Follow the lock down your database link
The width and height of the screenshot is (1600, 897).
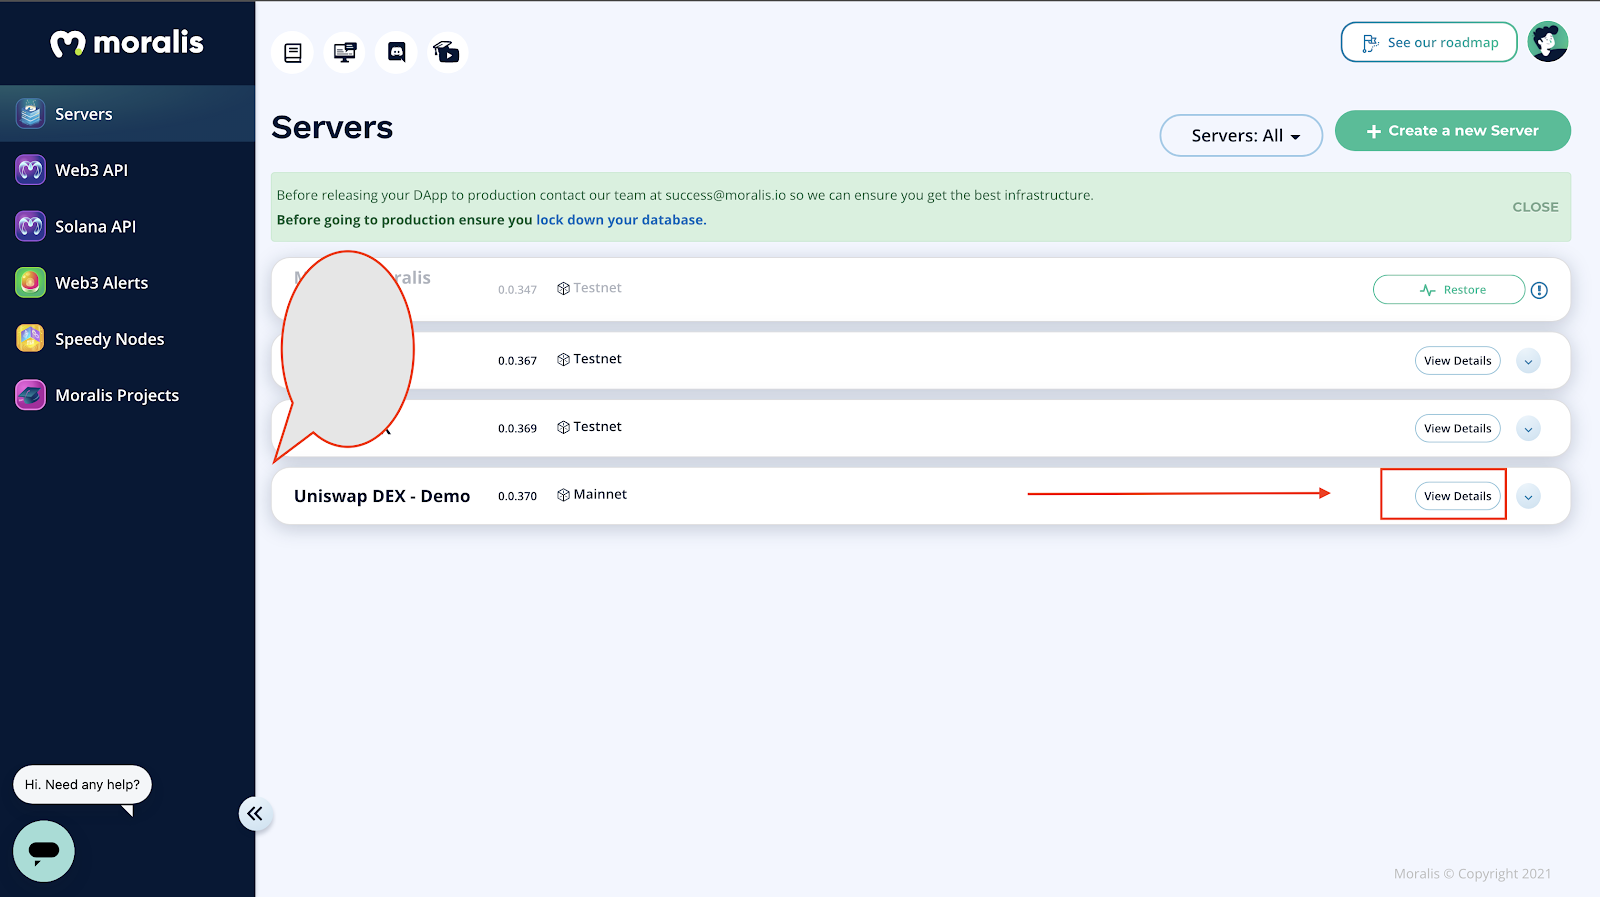click(x=621, y=220)
